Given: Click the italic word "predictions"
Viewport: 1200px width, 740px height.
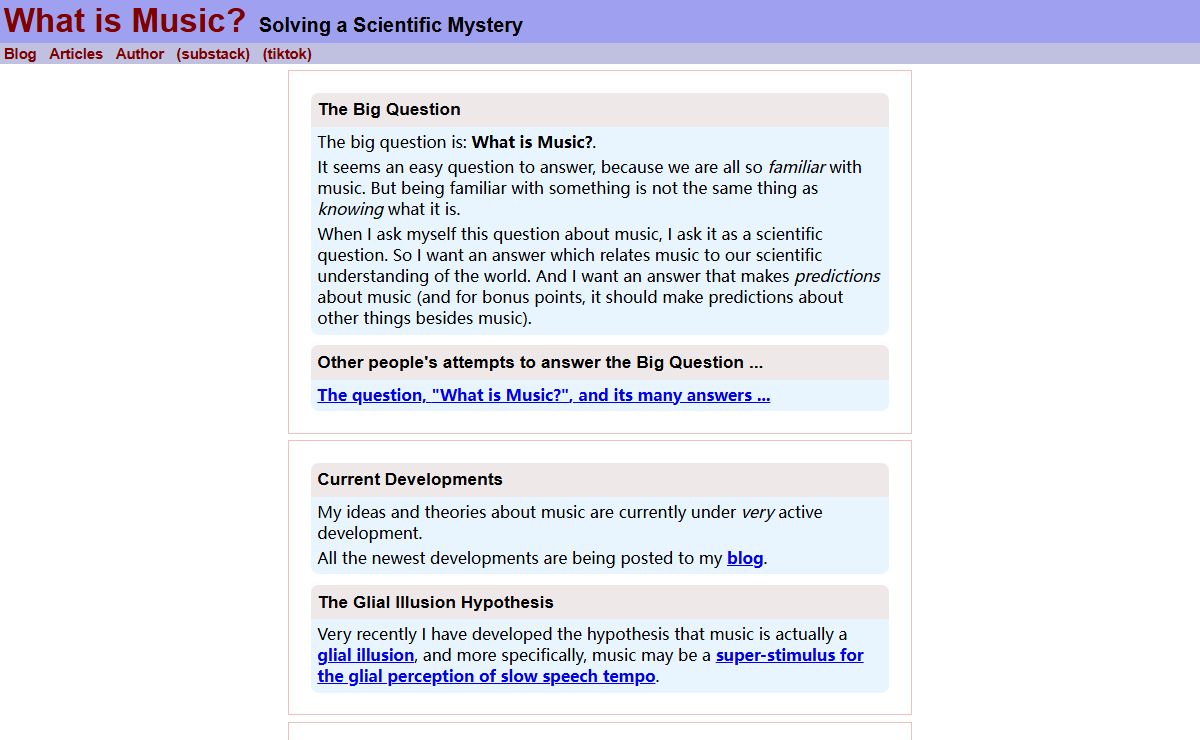Looking at the screenshot, I should pyautogui.click(x=837, y=276).
